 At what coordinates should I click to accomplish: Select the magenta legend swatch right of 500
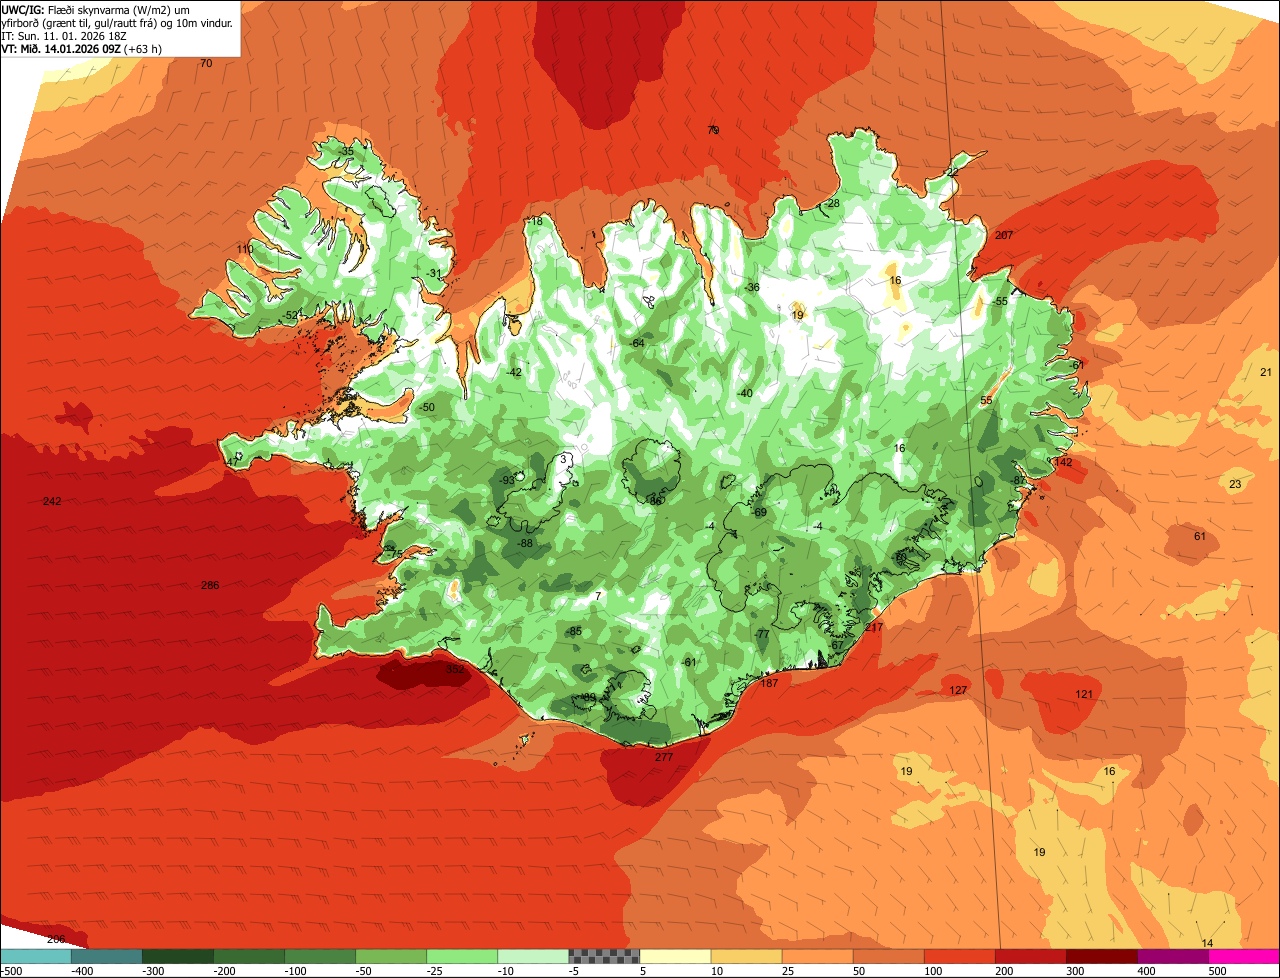pyautogui.click(x=1243, y=956)
